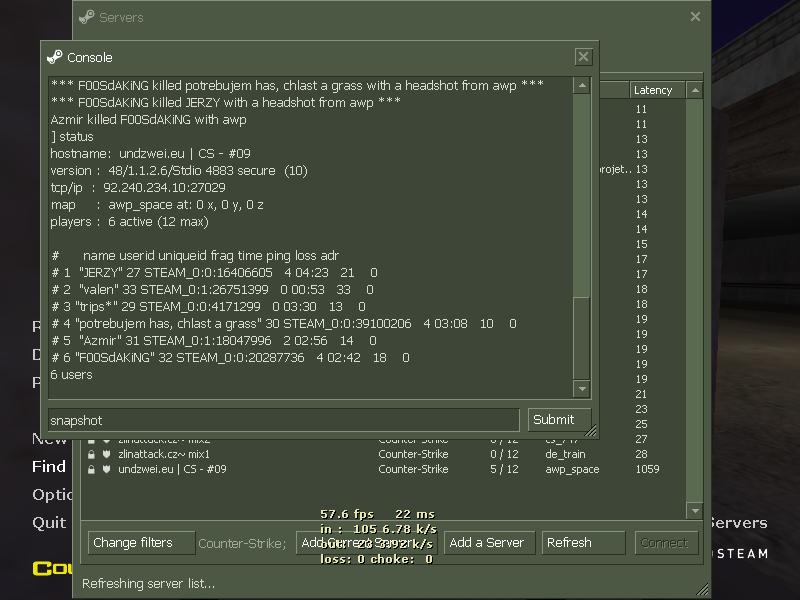This screenshot has width=800, height=600.
Task: Click the console scrollbar thumb
Action: tap(582, 337)
